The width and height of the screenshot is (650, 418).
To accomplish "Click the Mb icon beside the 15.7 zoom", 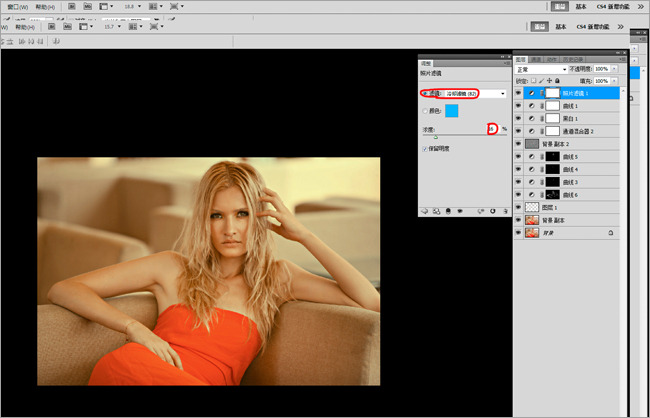I will [67, 27].
